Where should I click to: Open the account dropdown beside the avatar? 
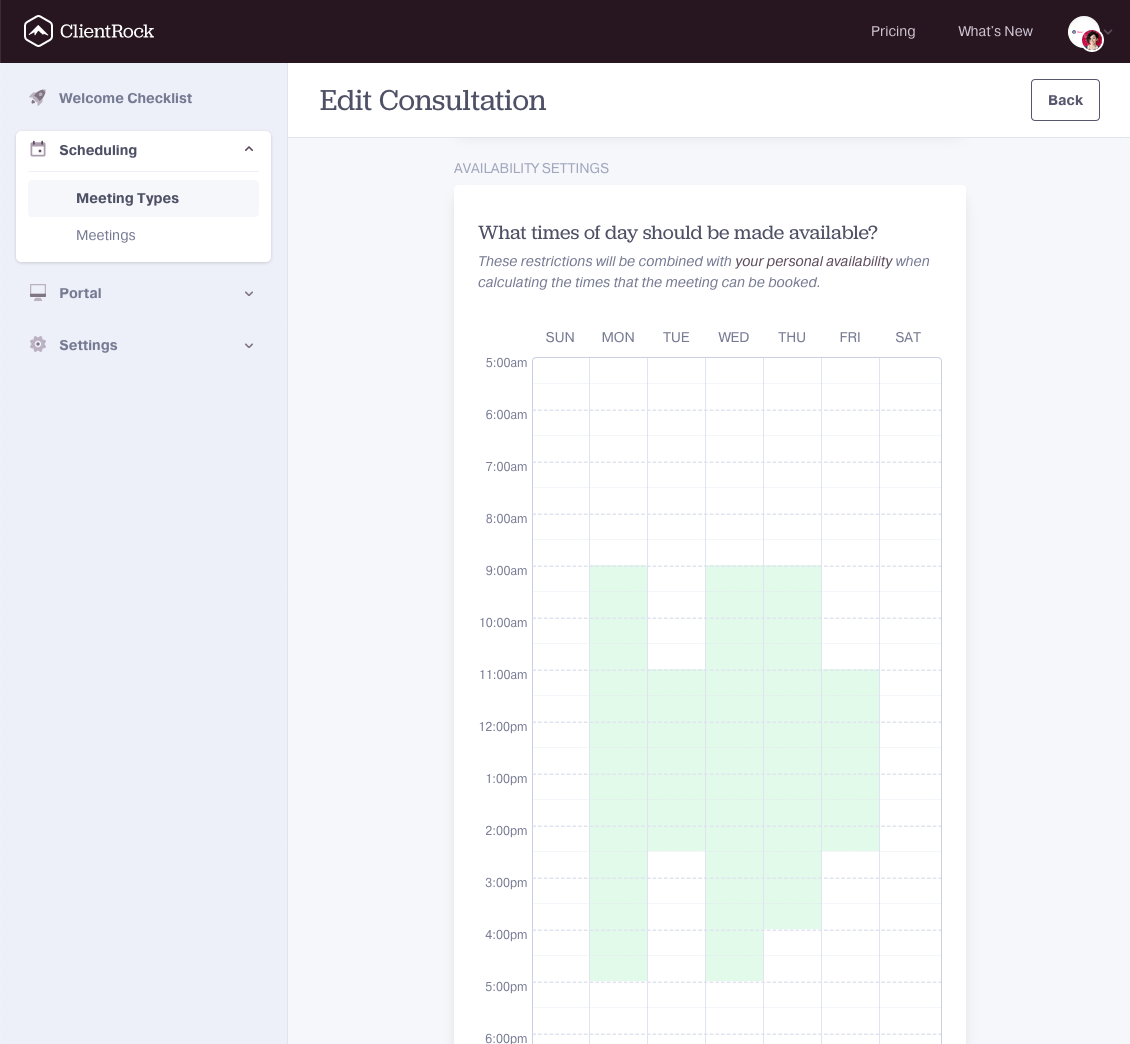(1108, 32)
